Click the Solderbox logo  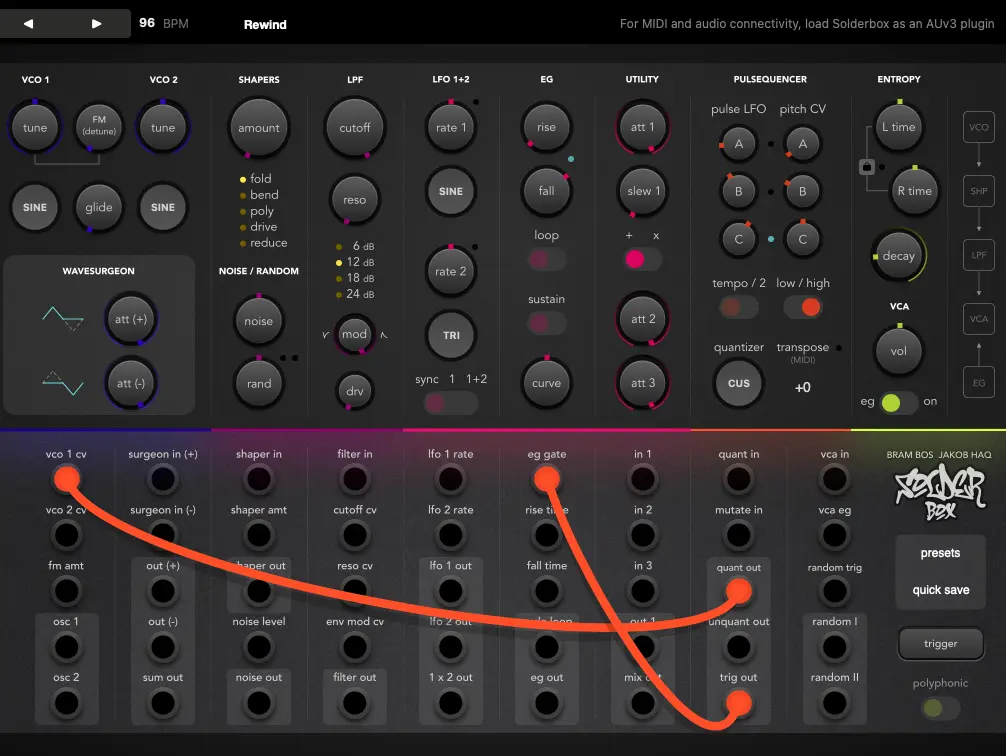(x=941, y=493)
